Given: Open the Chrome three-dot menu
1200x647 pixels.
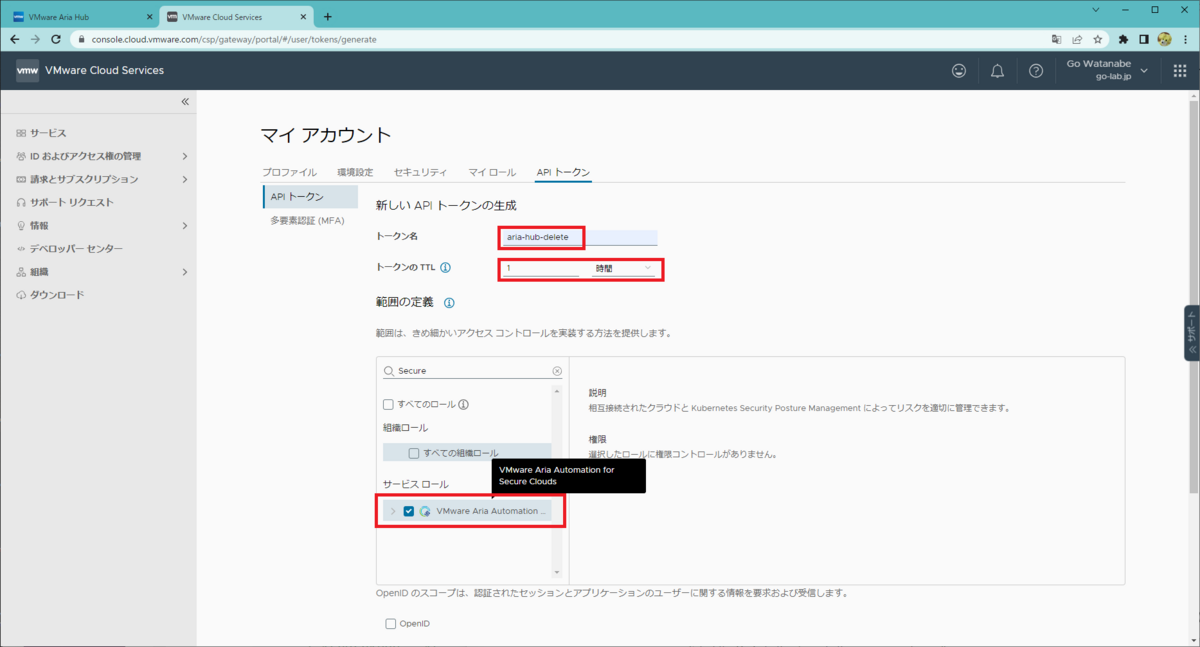Looking at the screenshot, I should coord(1184,39).
